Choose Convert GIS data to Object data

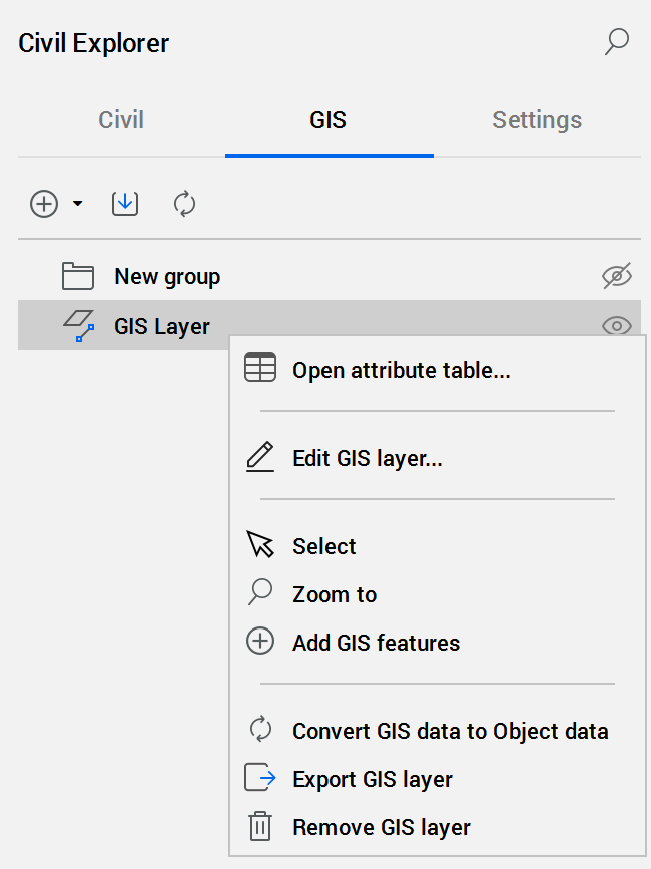point(450,731)
